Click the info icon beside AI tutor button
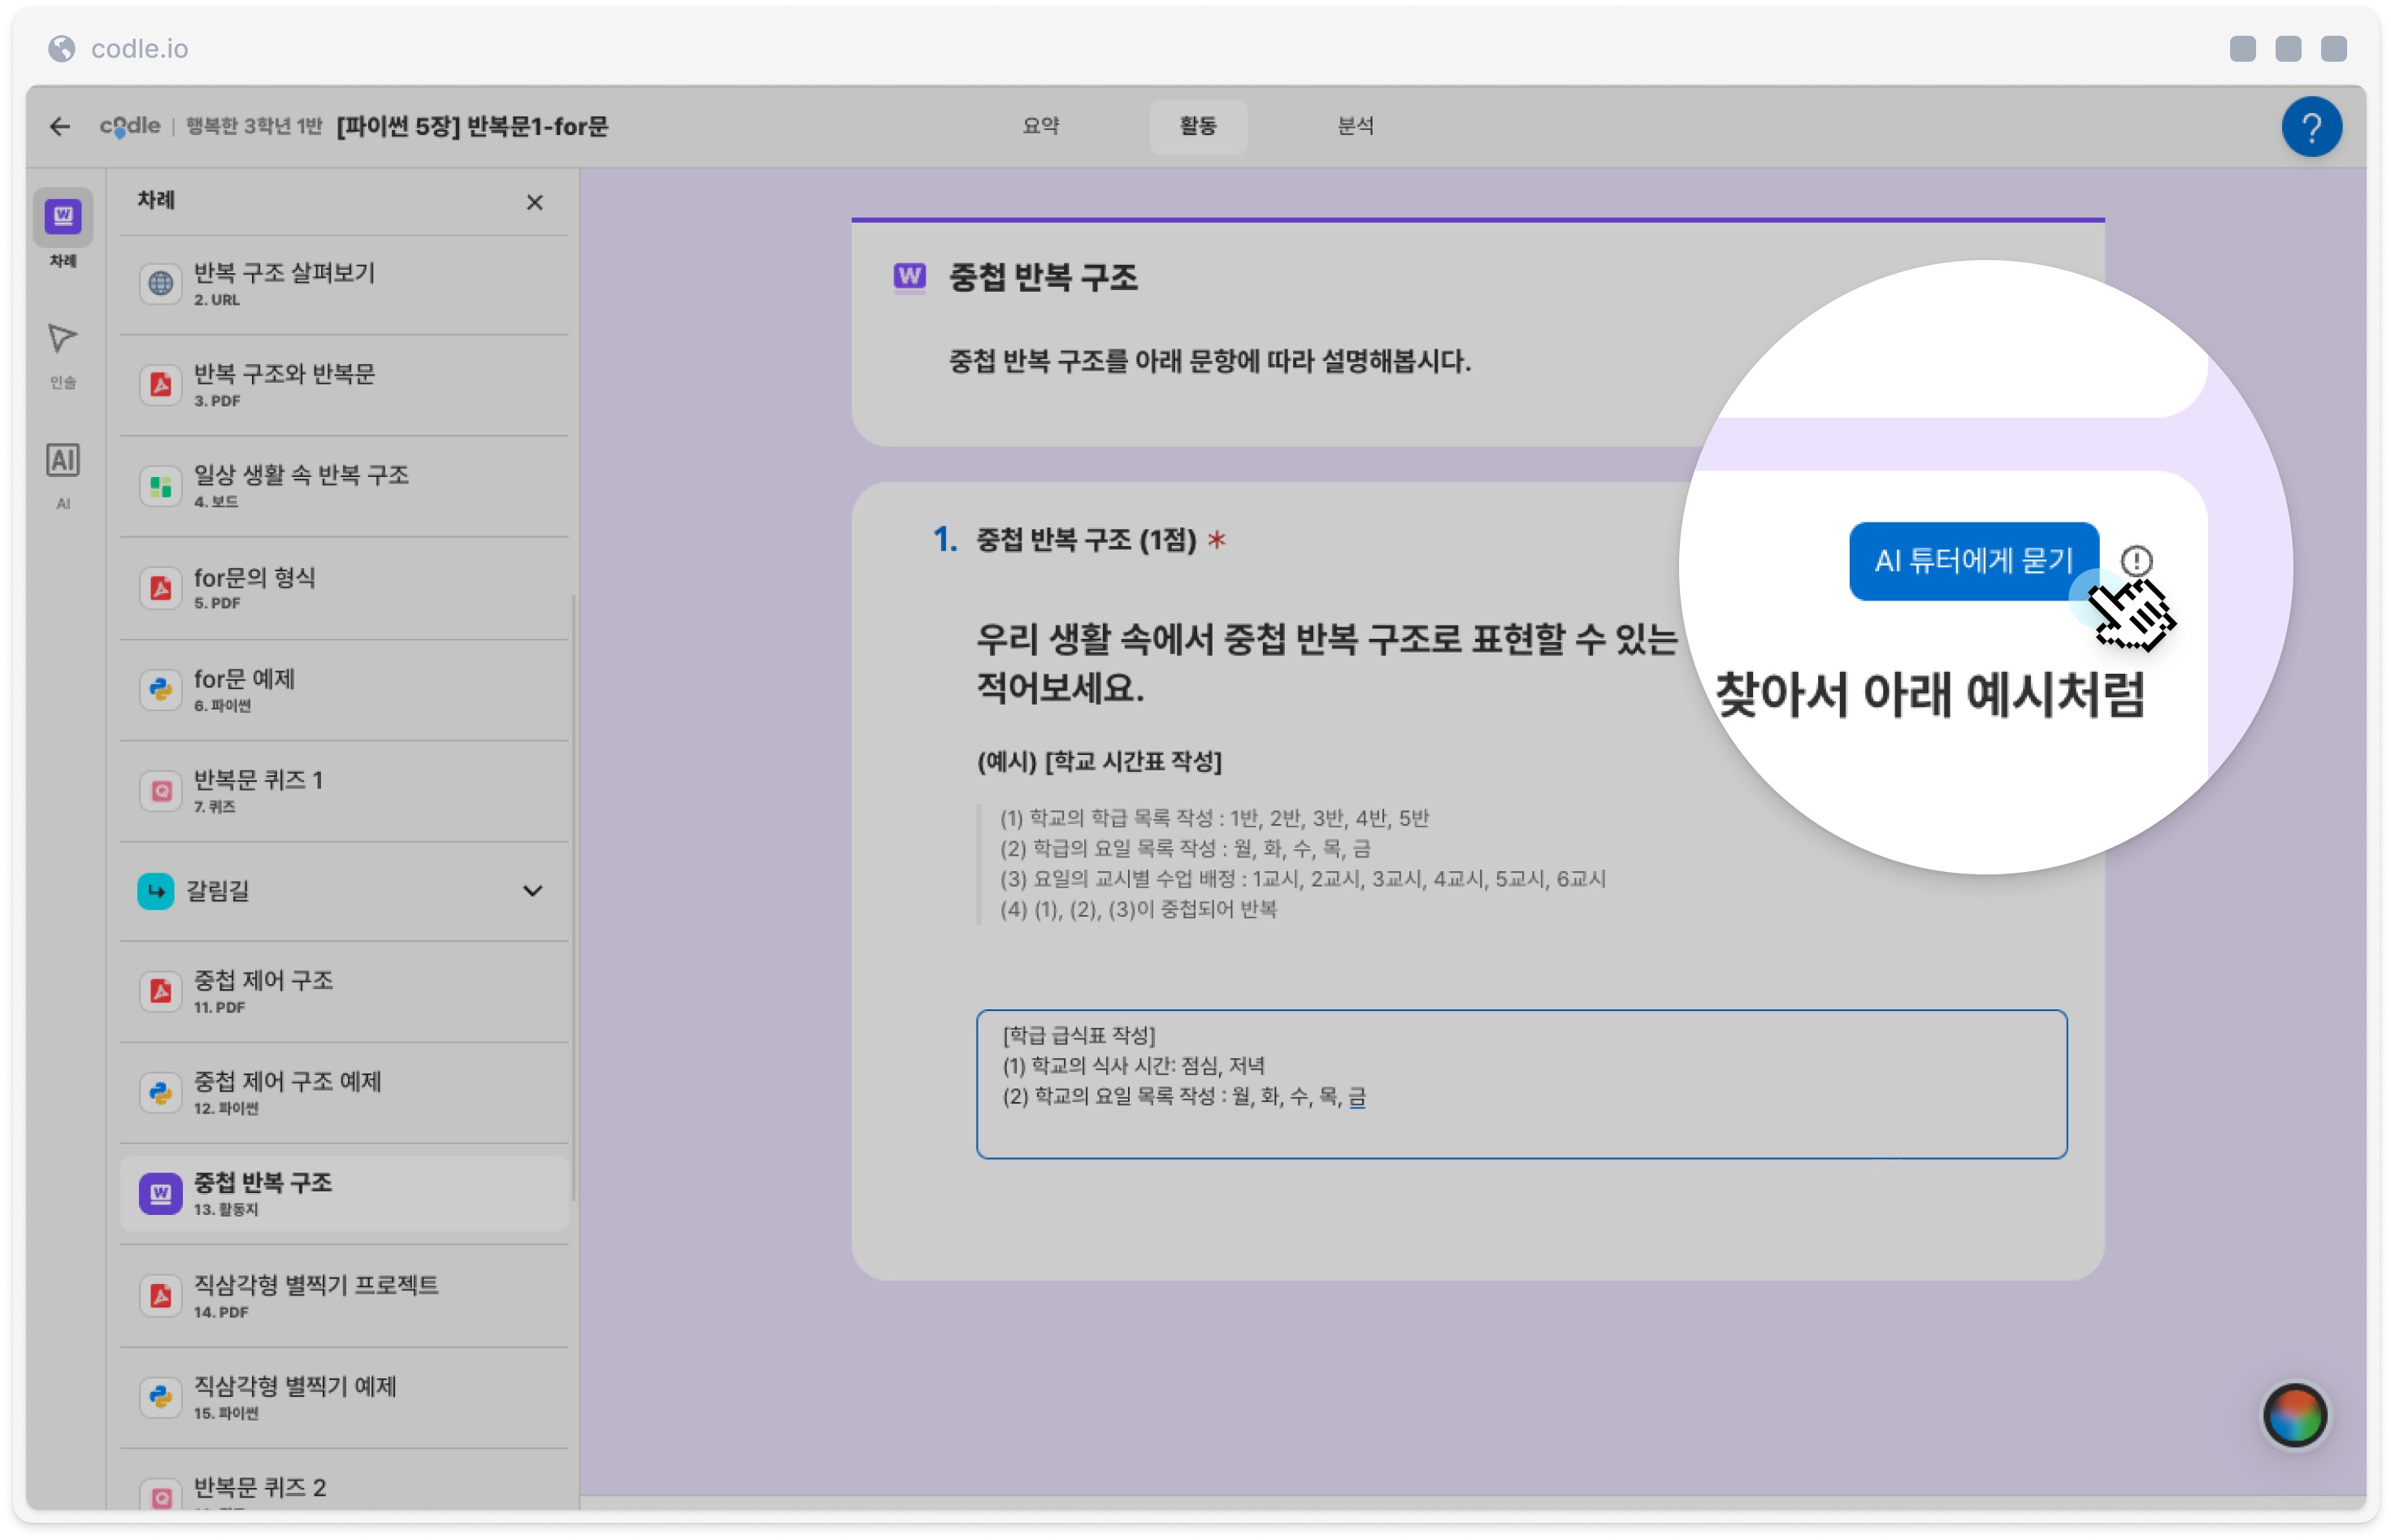Screen dimensions: 2391x1540 coord(2135,560)
